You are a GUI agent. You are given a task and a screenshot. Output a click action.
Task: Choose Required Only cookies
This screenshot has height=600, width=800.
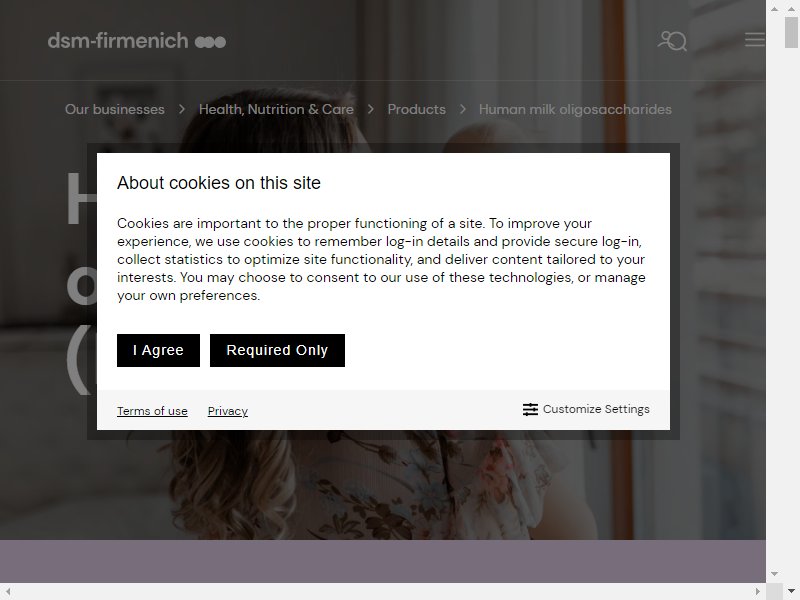277,351
